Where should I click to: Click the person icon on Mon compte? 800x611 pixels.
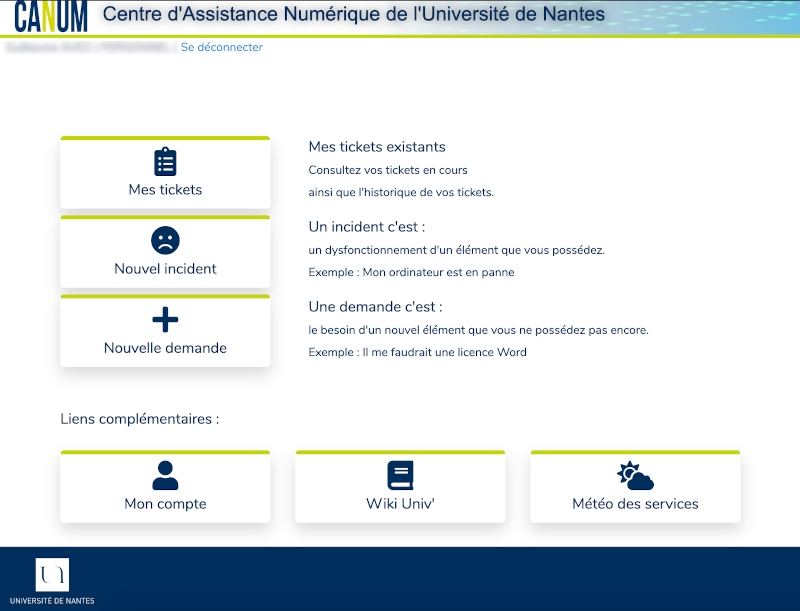[165, 473]
